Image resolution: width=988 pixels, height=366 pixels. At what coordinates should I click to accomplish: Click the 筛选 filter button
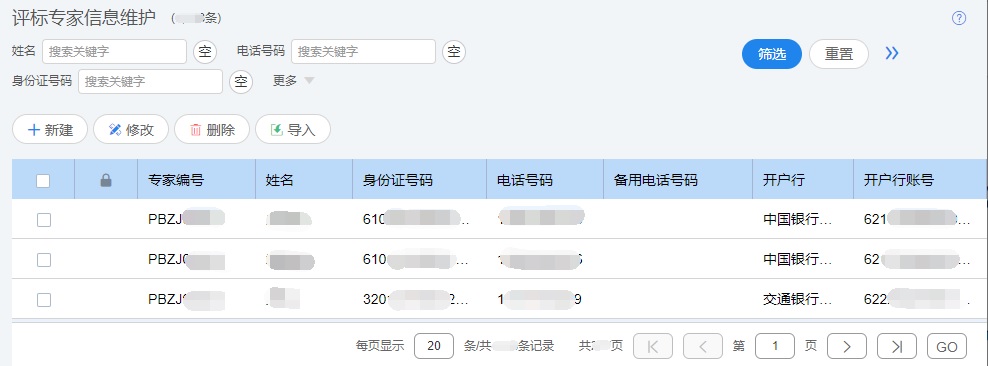tap(772, 54)
